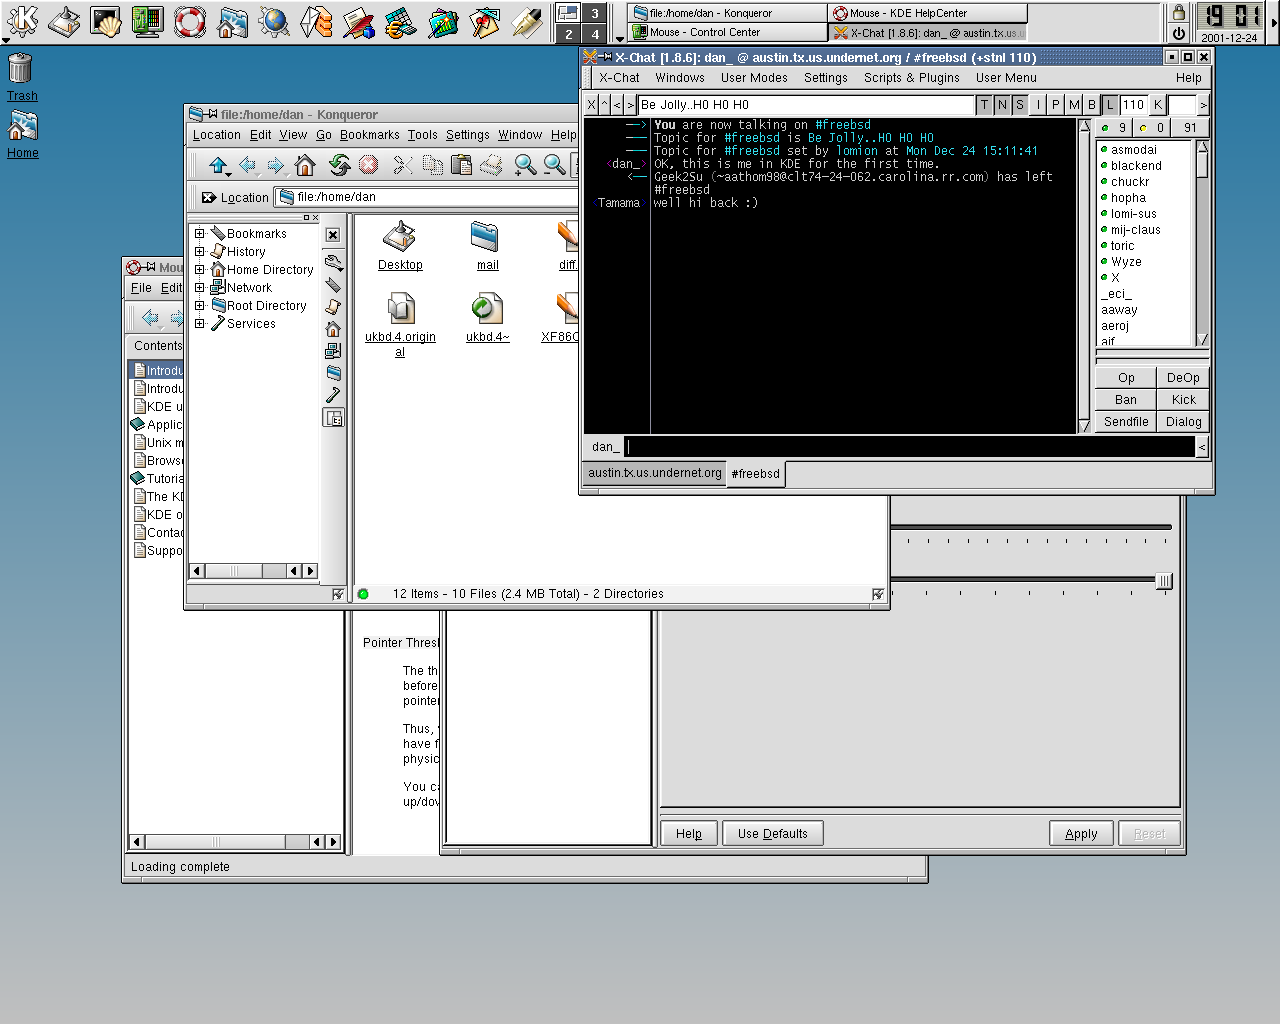This screenshot has width=1280, height=1024.
Task: Select History scroll icon in sidebar strip
Action: pyautogui.click(x=333, y=307)
